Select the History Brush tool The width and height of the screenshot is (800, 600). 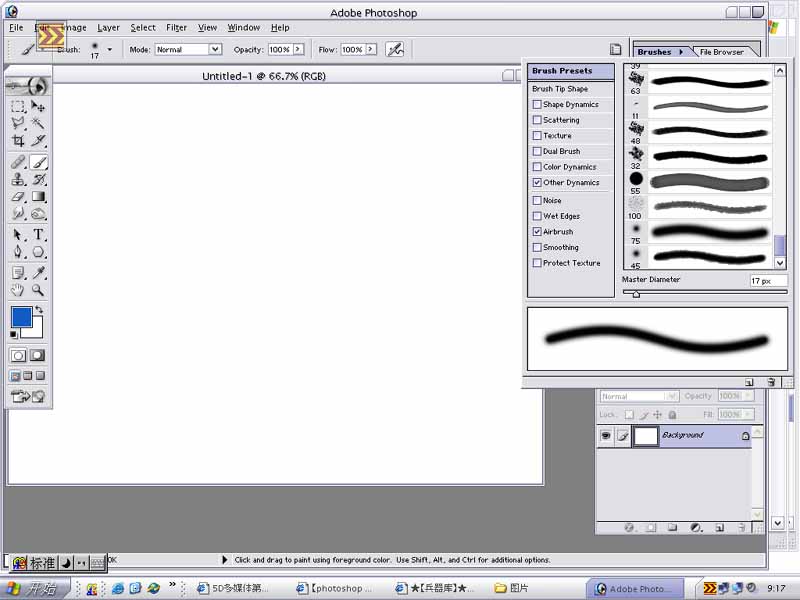38,180
